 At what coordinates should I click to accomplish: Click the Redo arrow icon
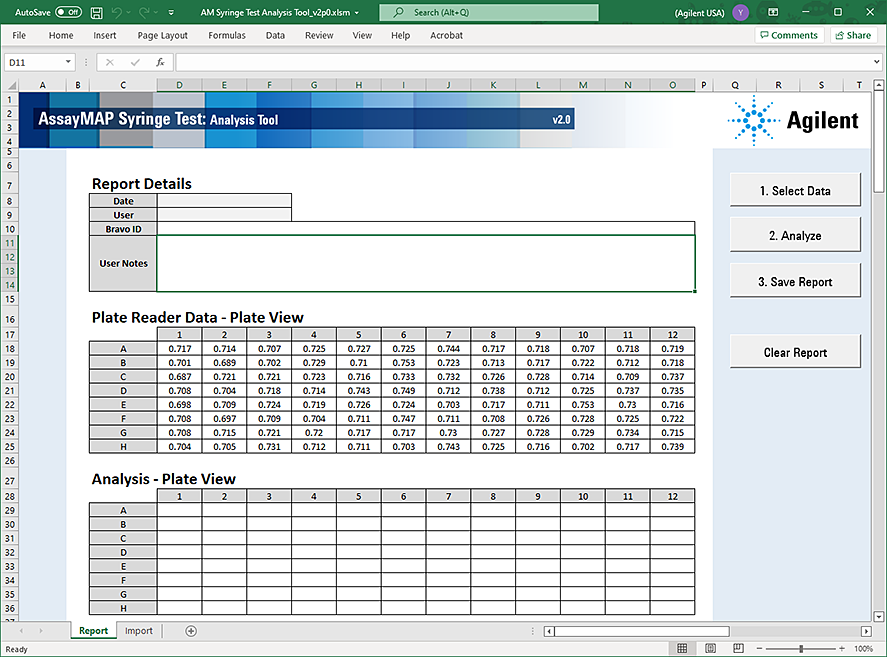(x=144, y=12)
